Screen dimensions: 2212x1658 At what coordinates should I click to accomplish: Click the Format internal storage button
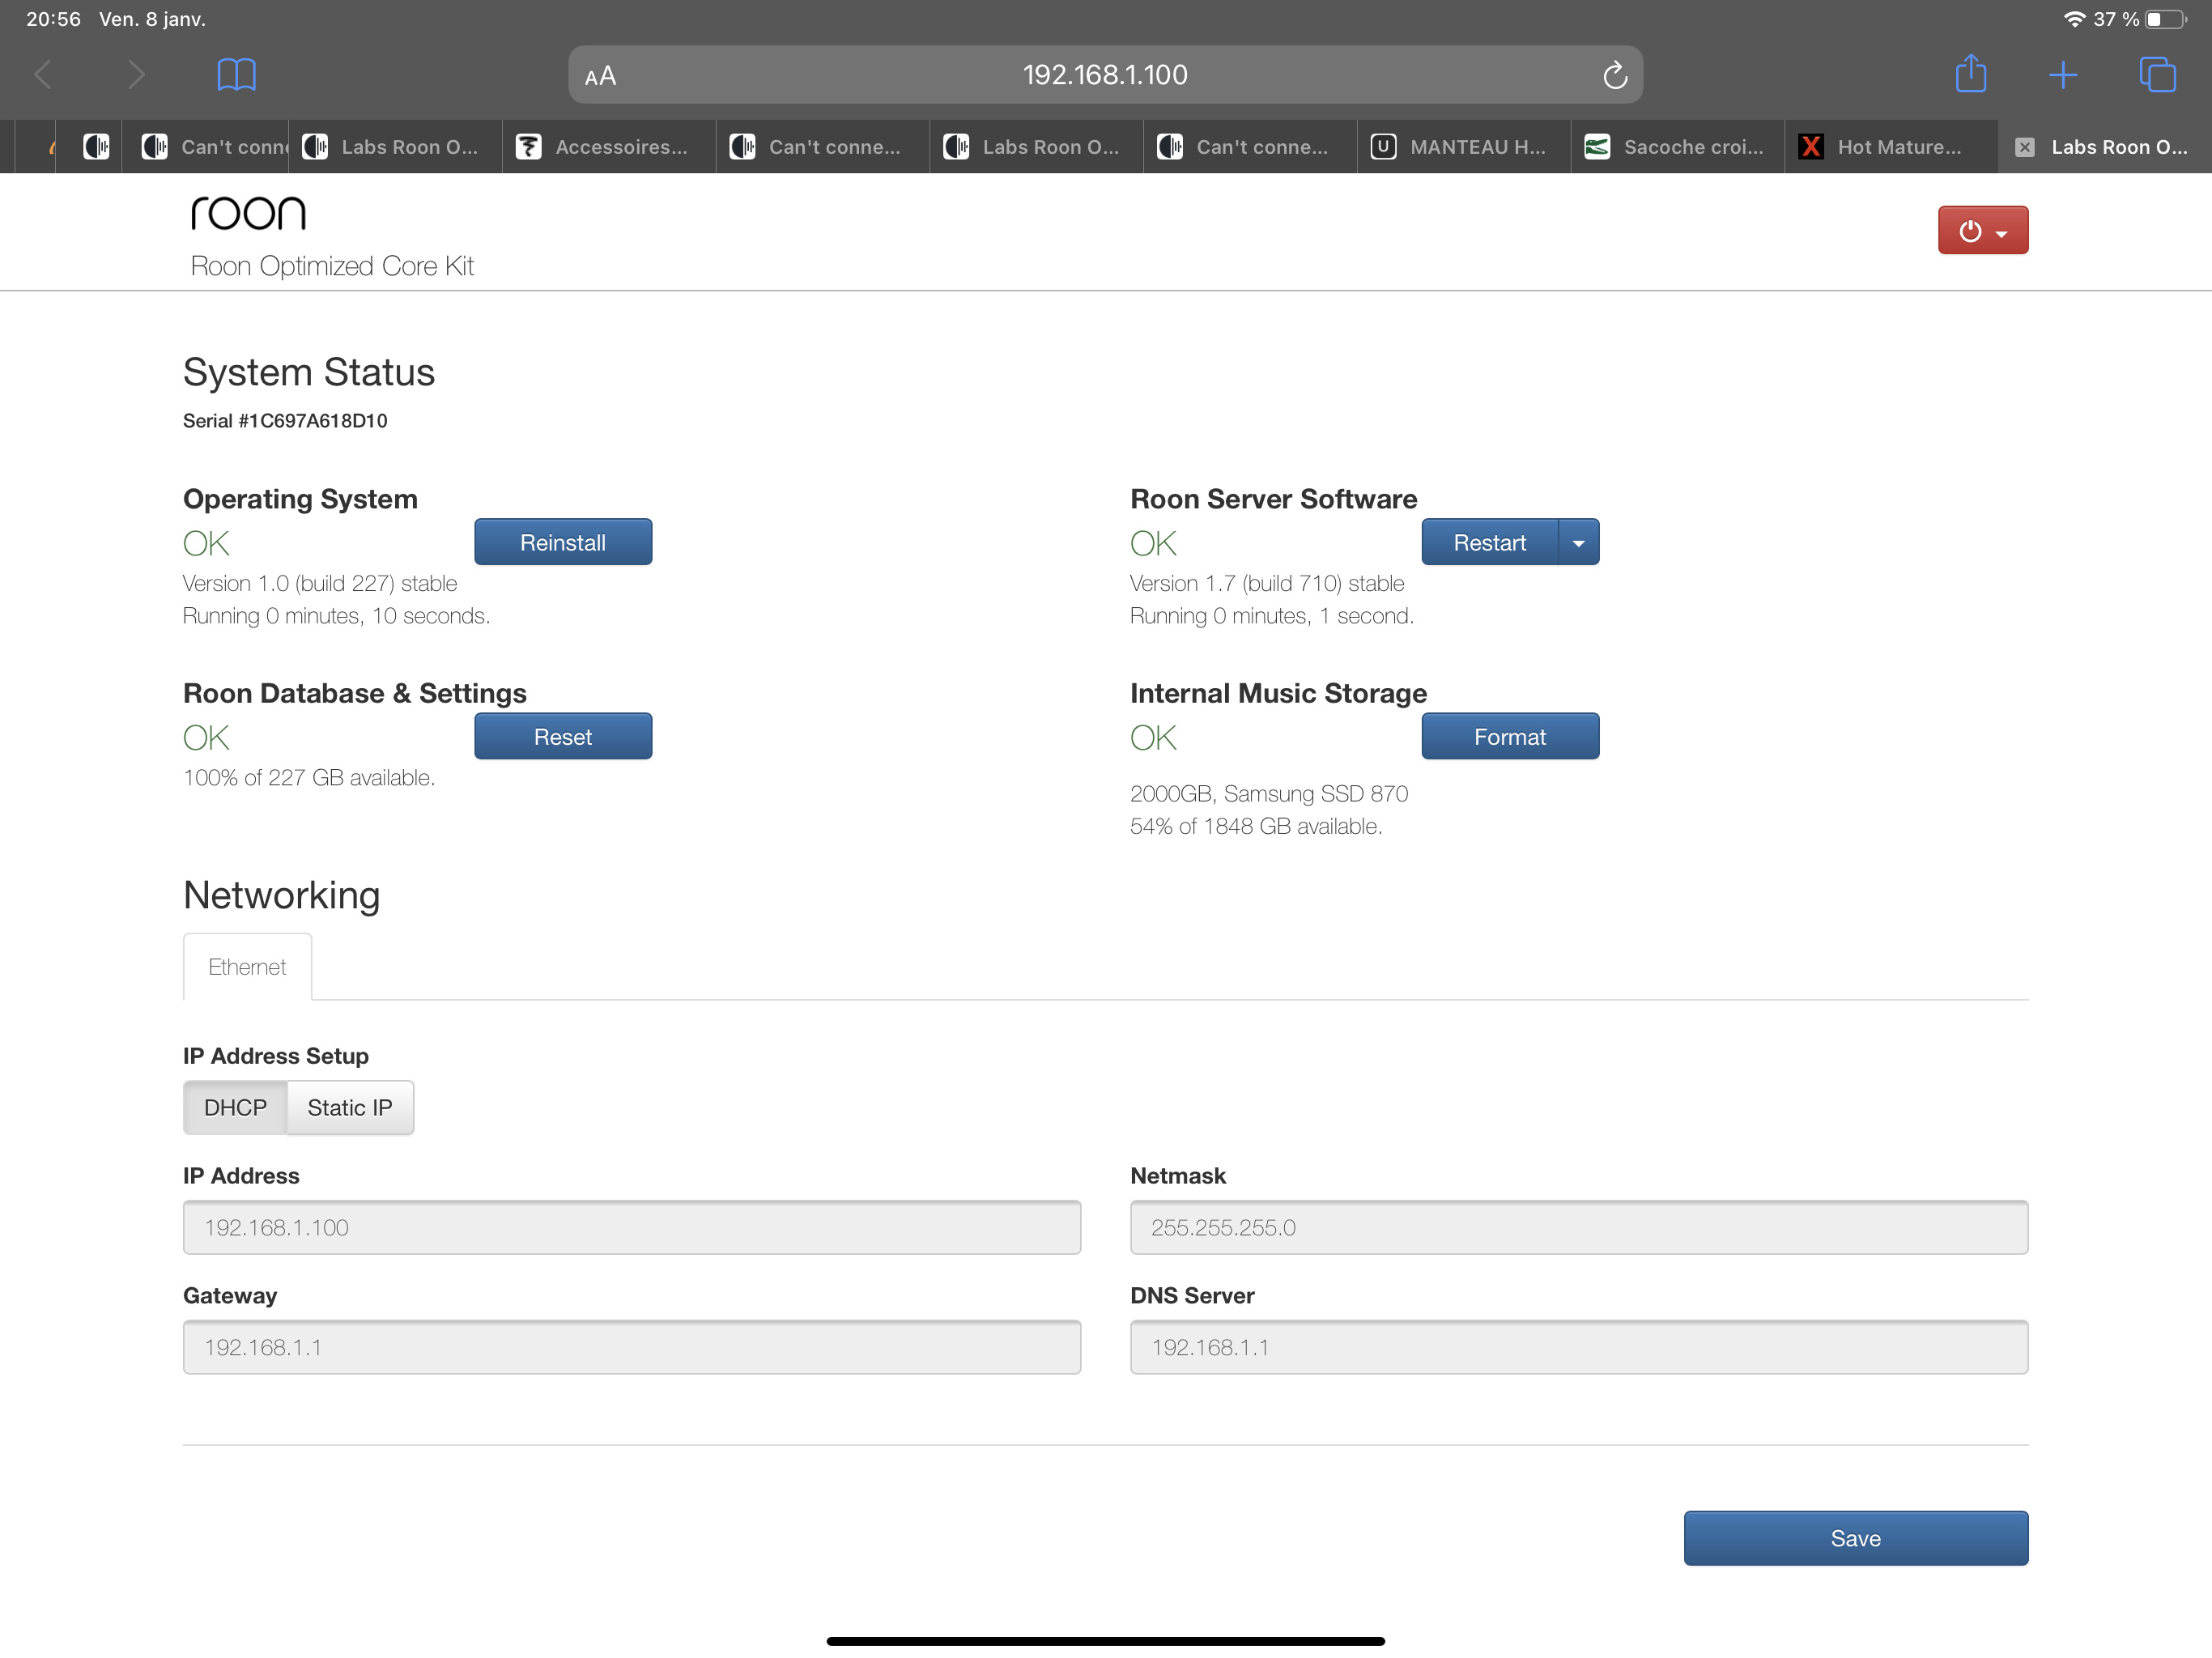(x=1510, y=736)
